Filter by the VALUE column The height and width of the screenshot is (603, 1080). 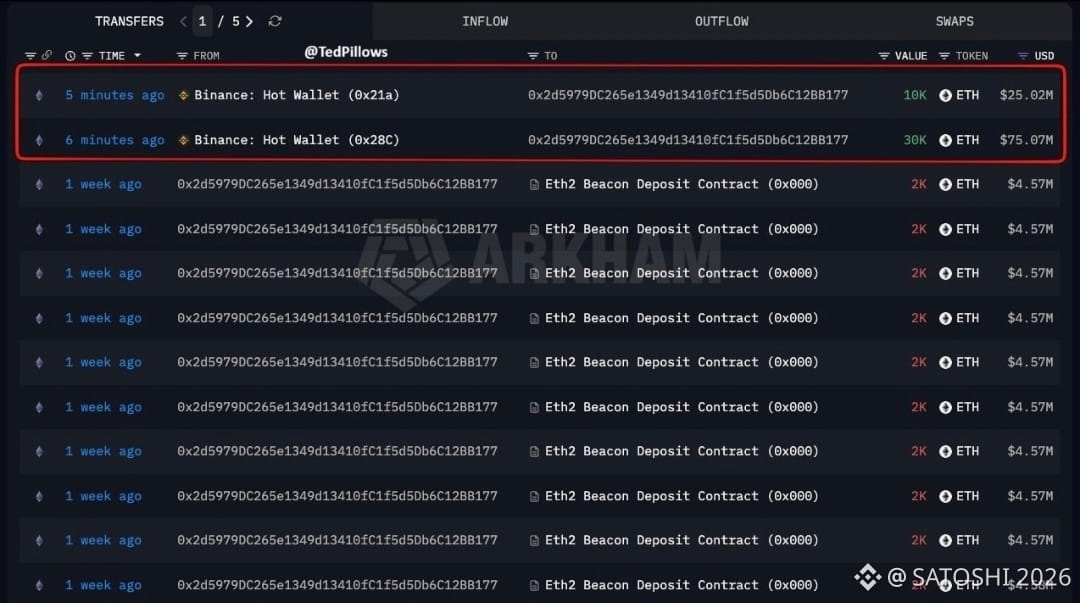(884, 56)
